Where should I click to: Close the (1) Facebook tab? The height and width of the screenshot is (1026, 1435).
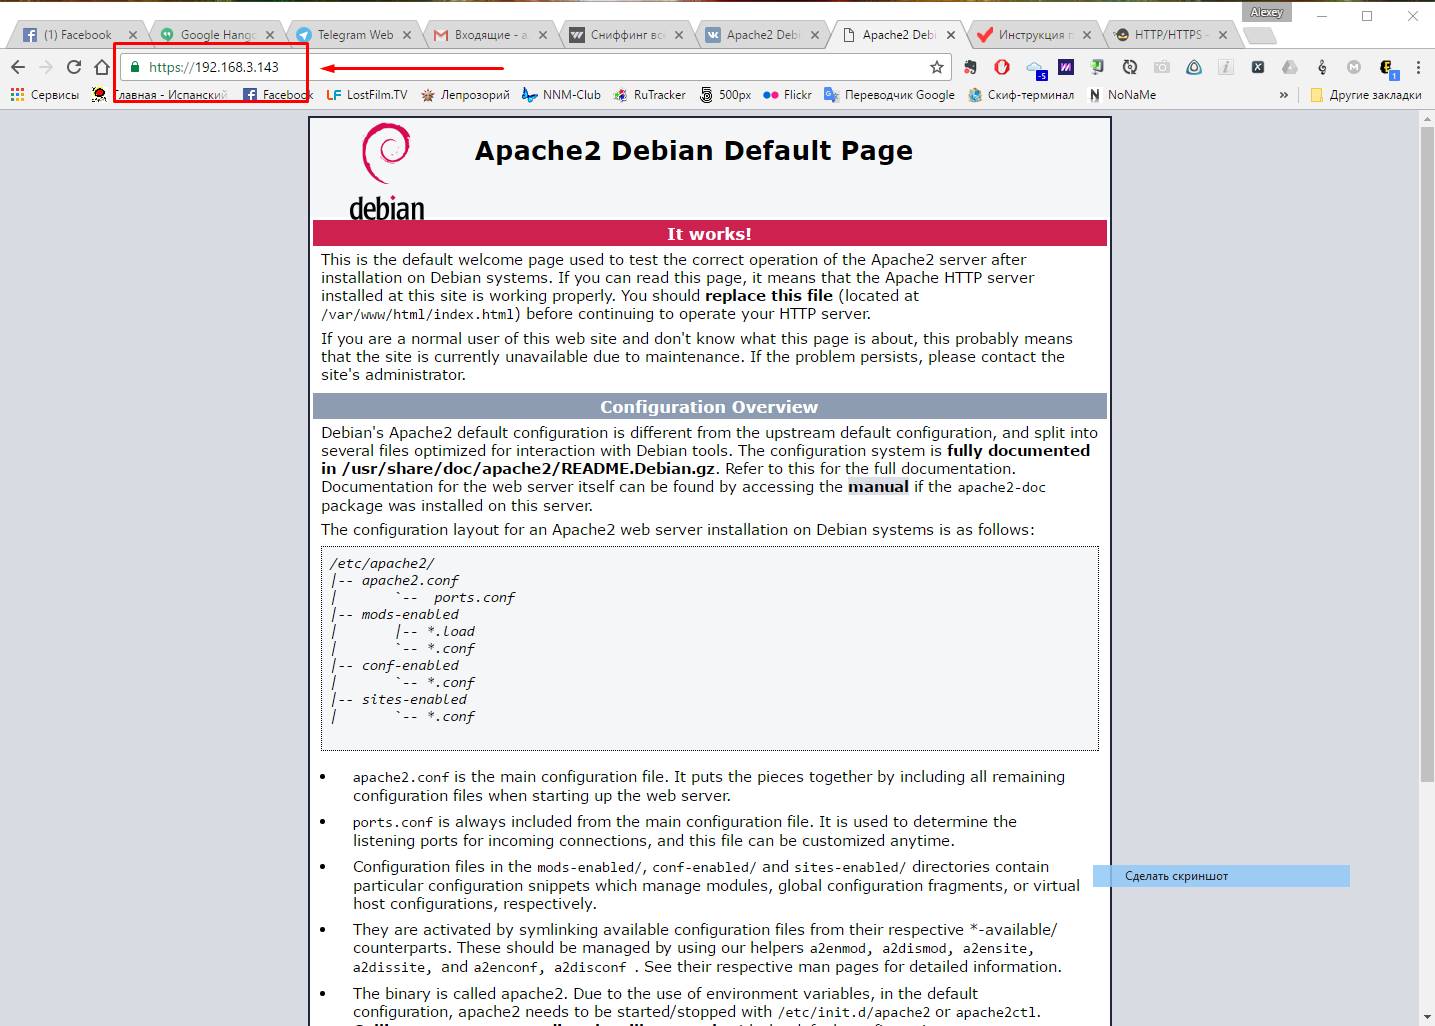(133, 35)
